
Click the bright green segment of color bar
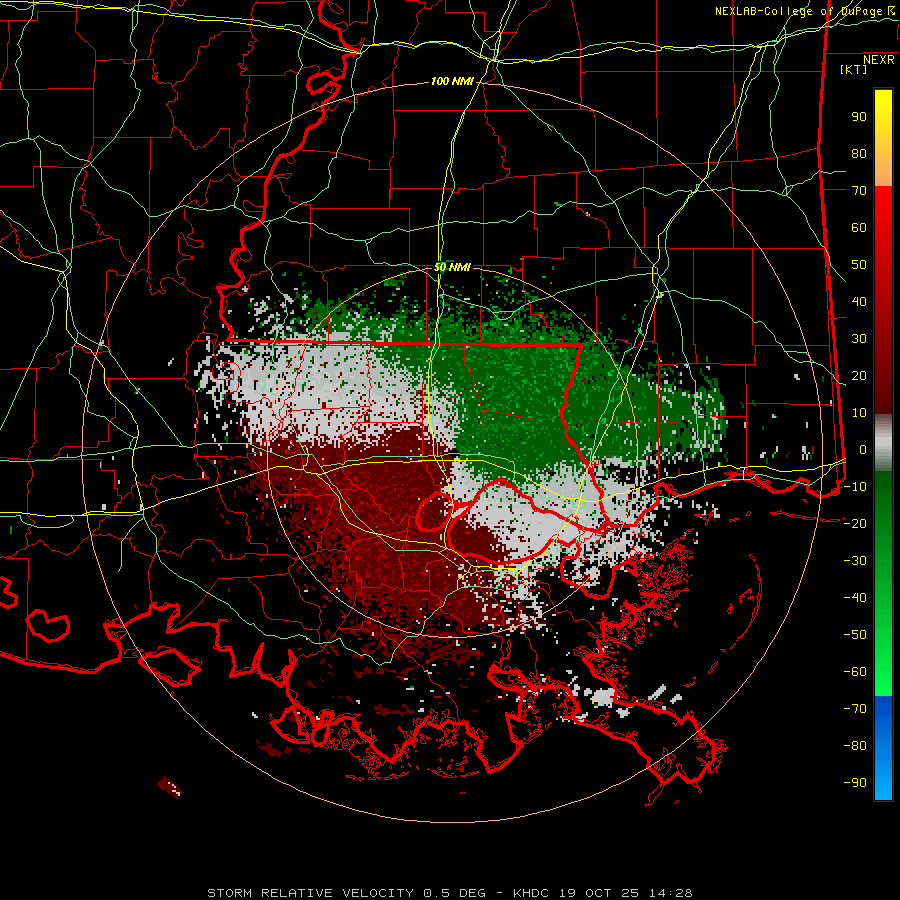click(x=883, y=660)
